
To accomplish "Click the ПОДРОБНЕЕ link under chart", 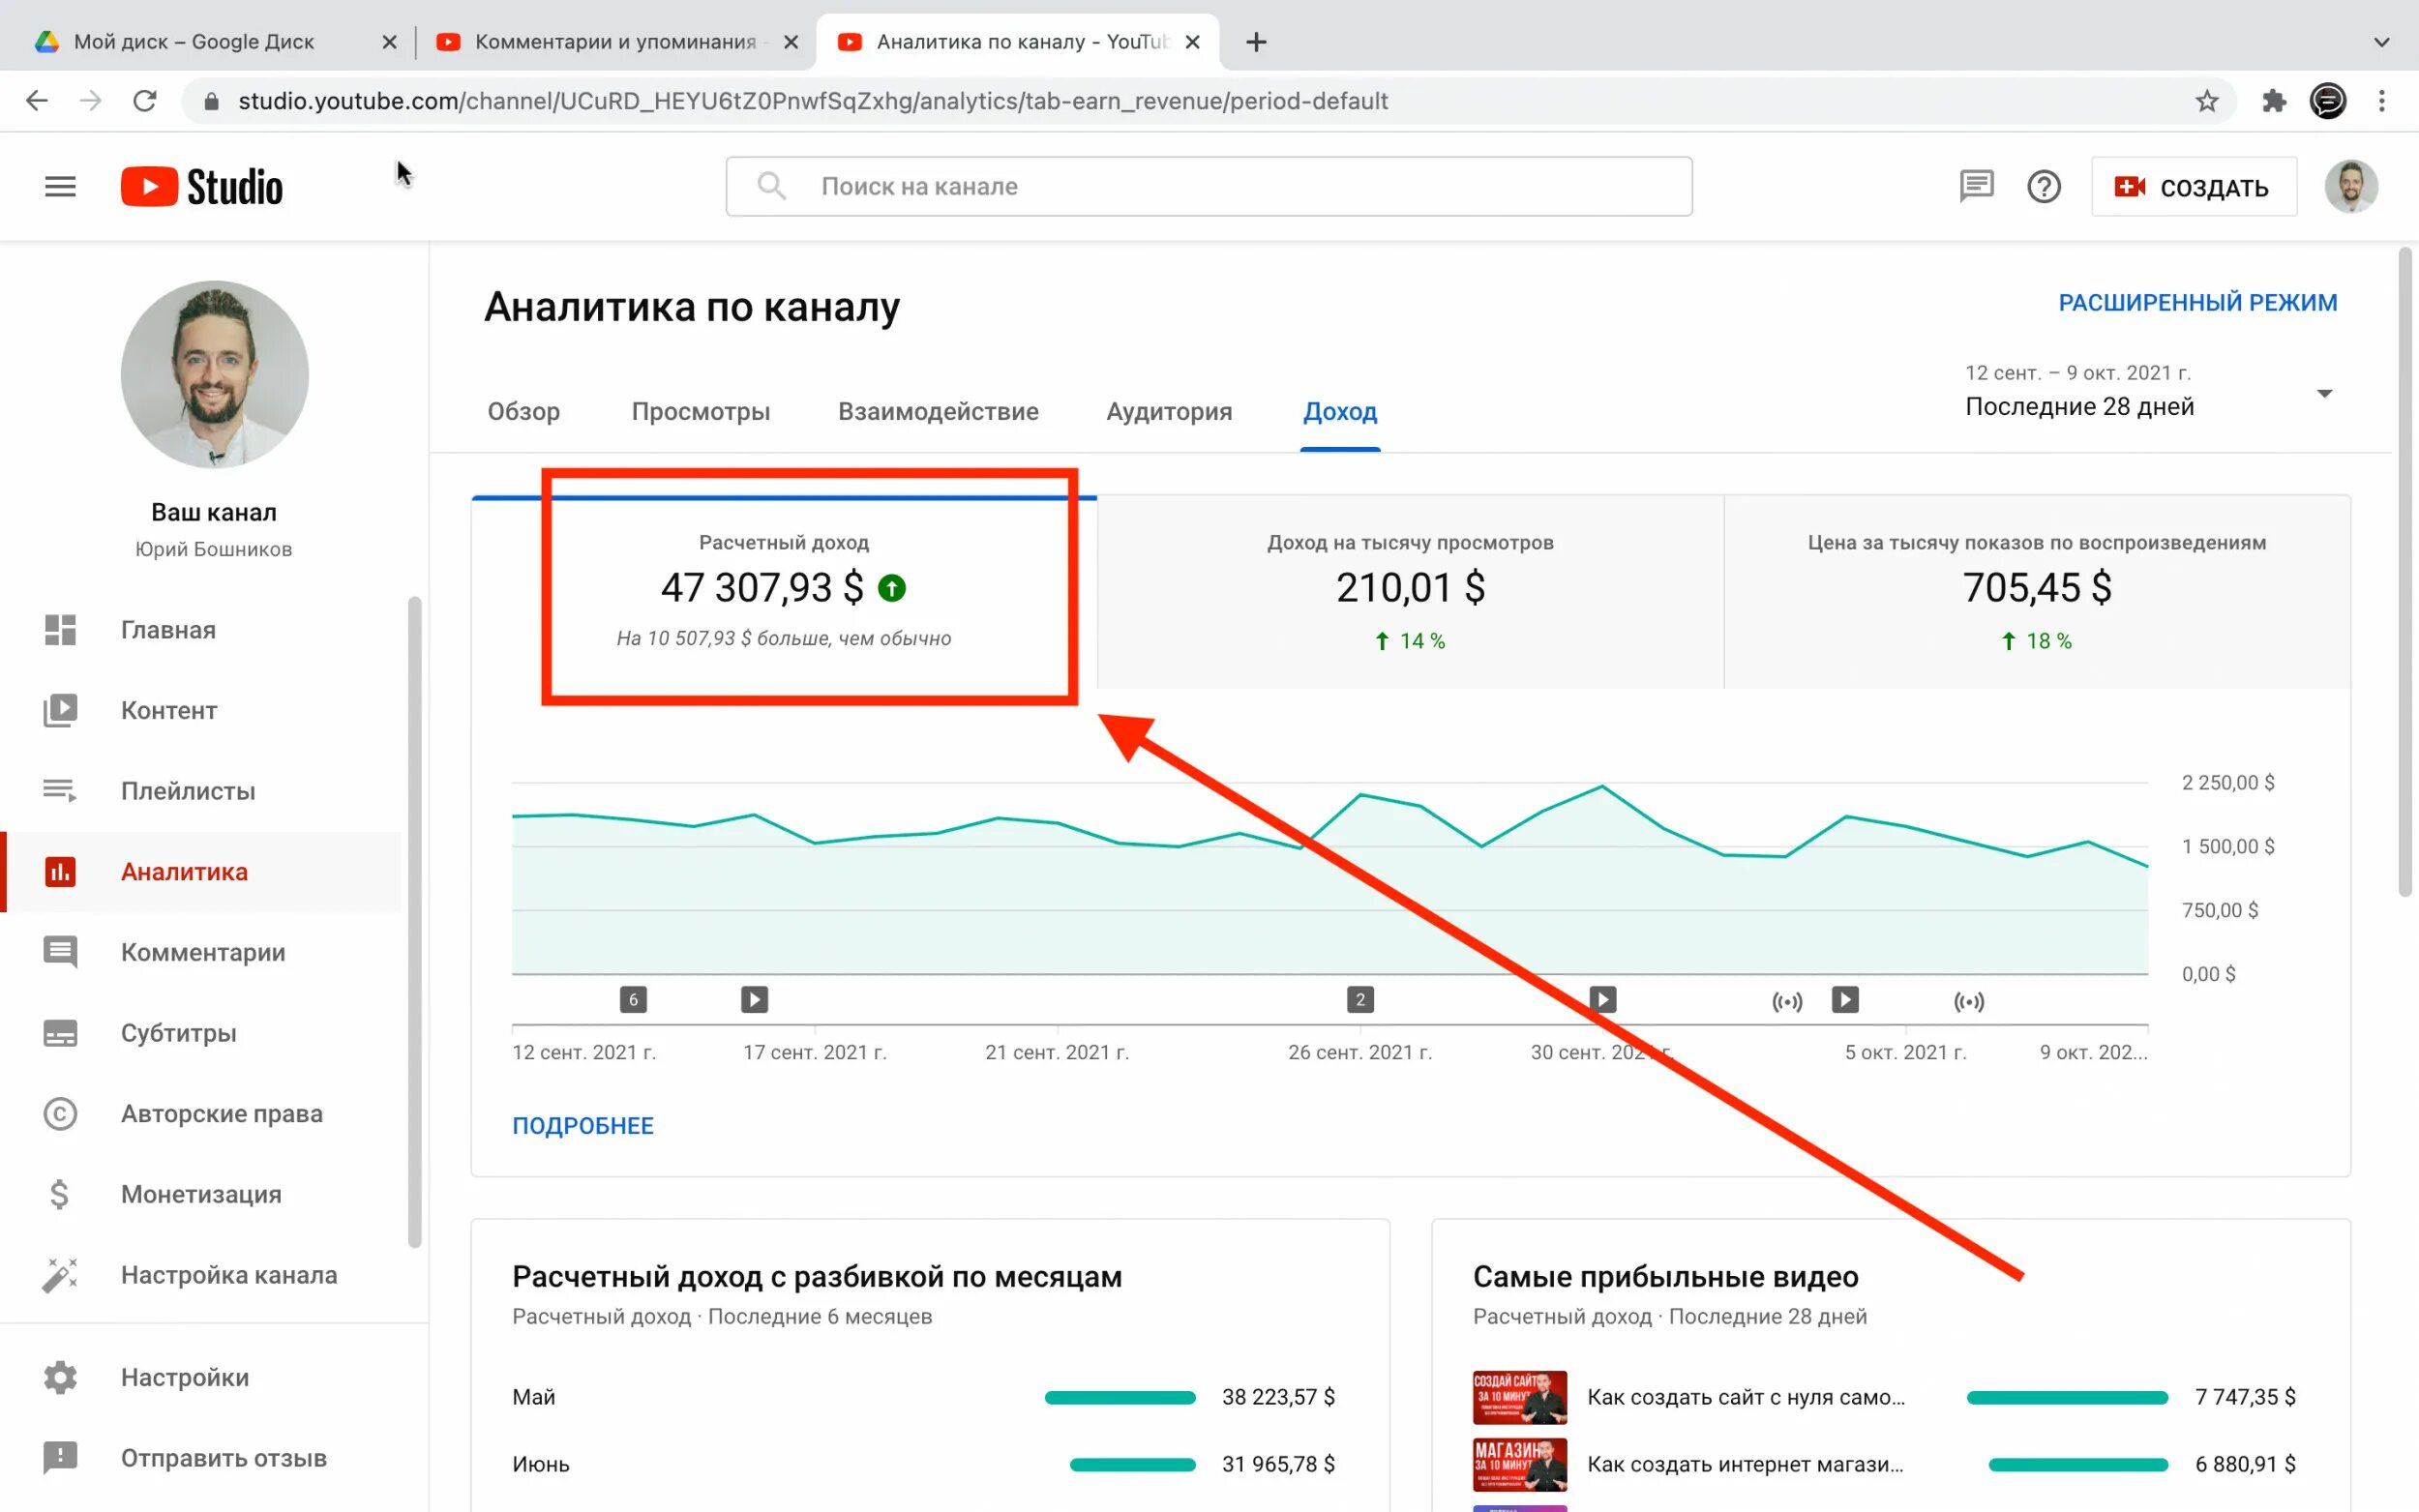I will pos(583,1125).
